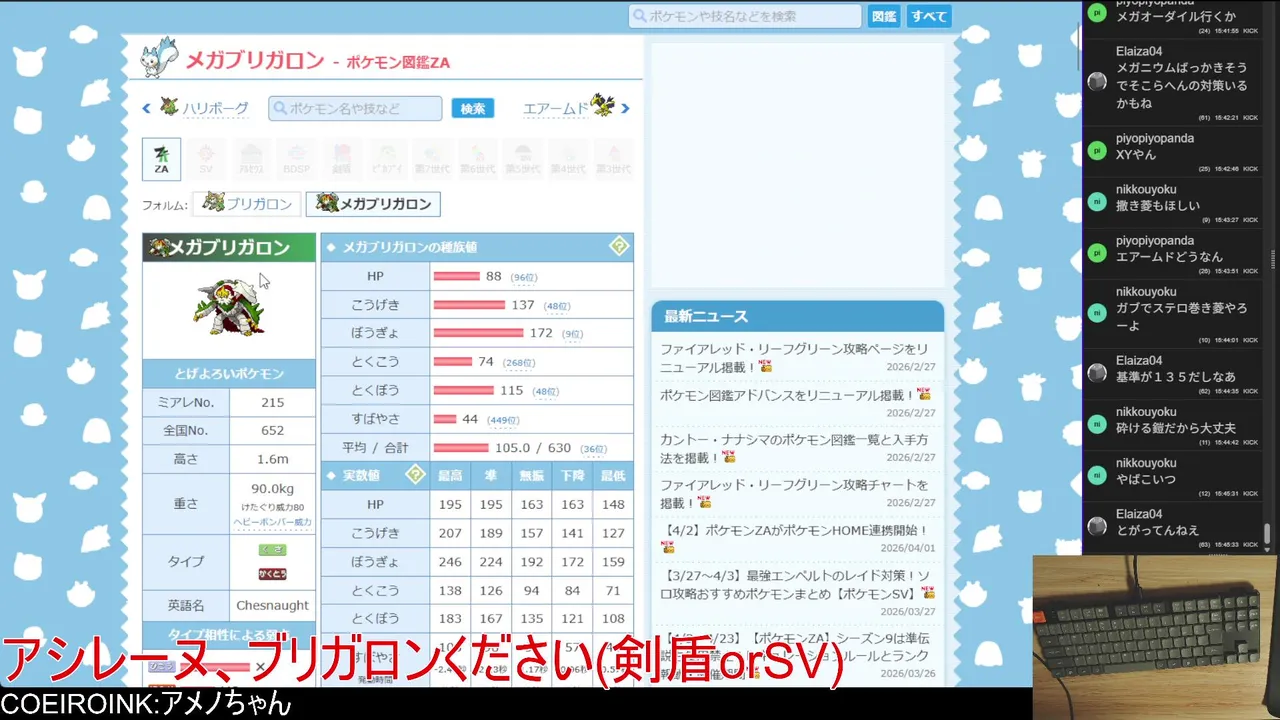Open news: カントー・ナナシマのポケモン図鑑一覧
The height and width of the screenshot is (720, 1280).
(795, 448)
